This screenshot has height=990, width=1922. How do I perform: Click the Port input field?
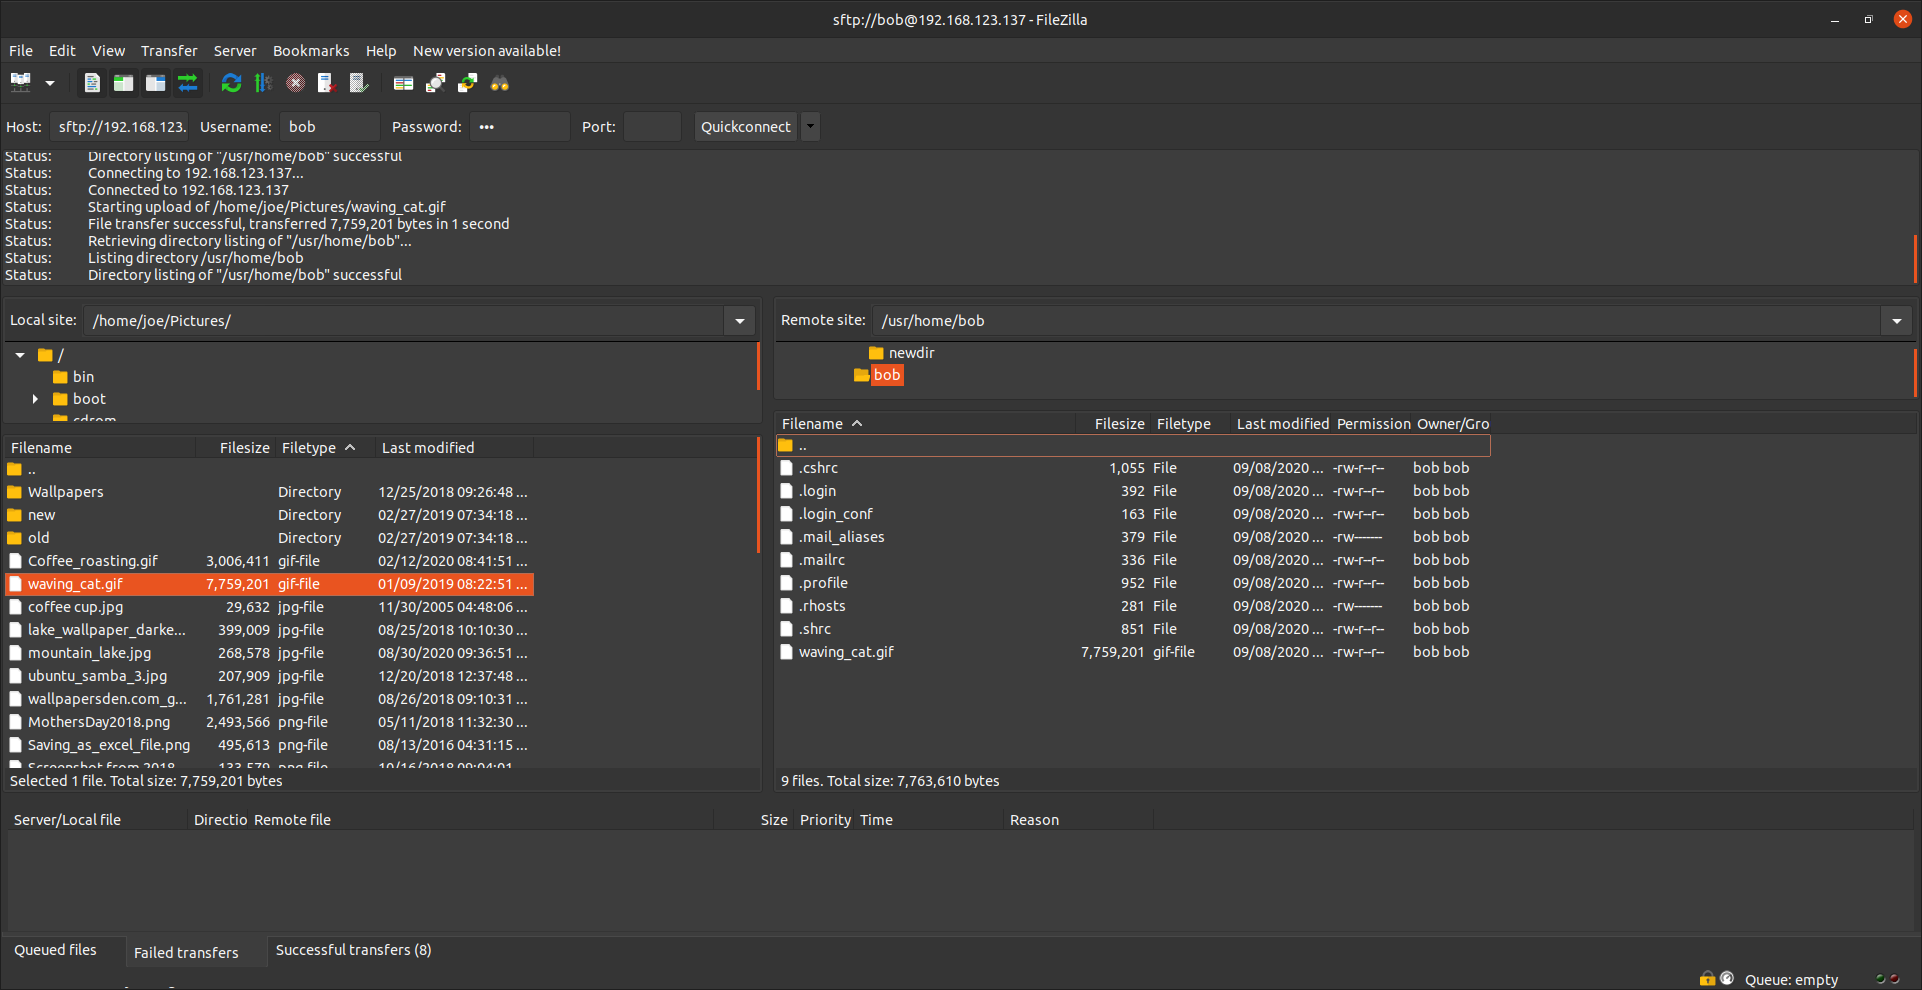(x=652, y=127)
